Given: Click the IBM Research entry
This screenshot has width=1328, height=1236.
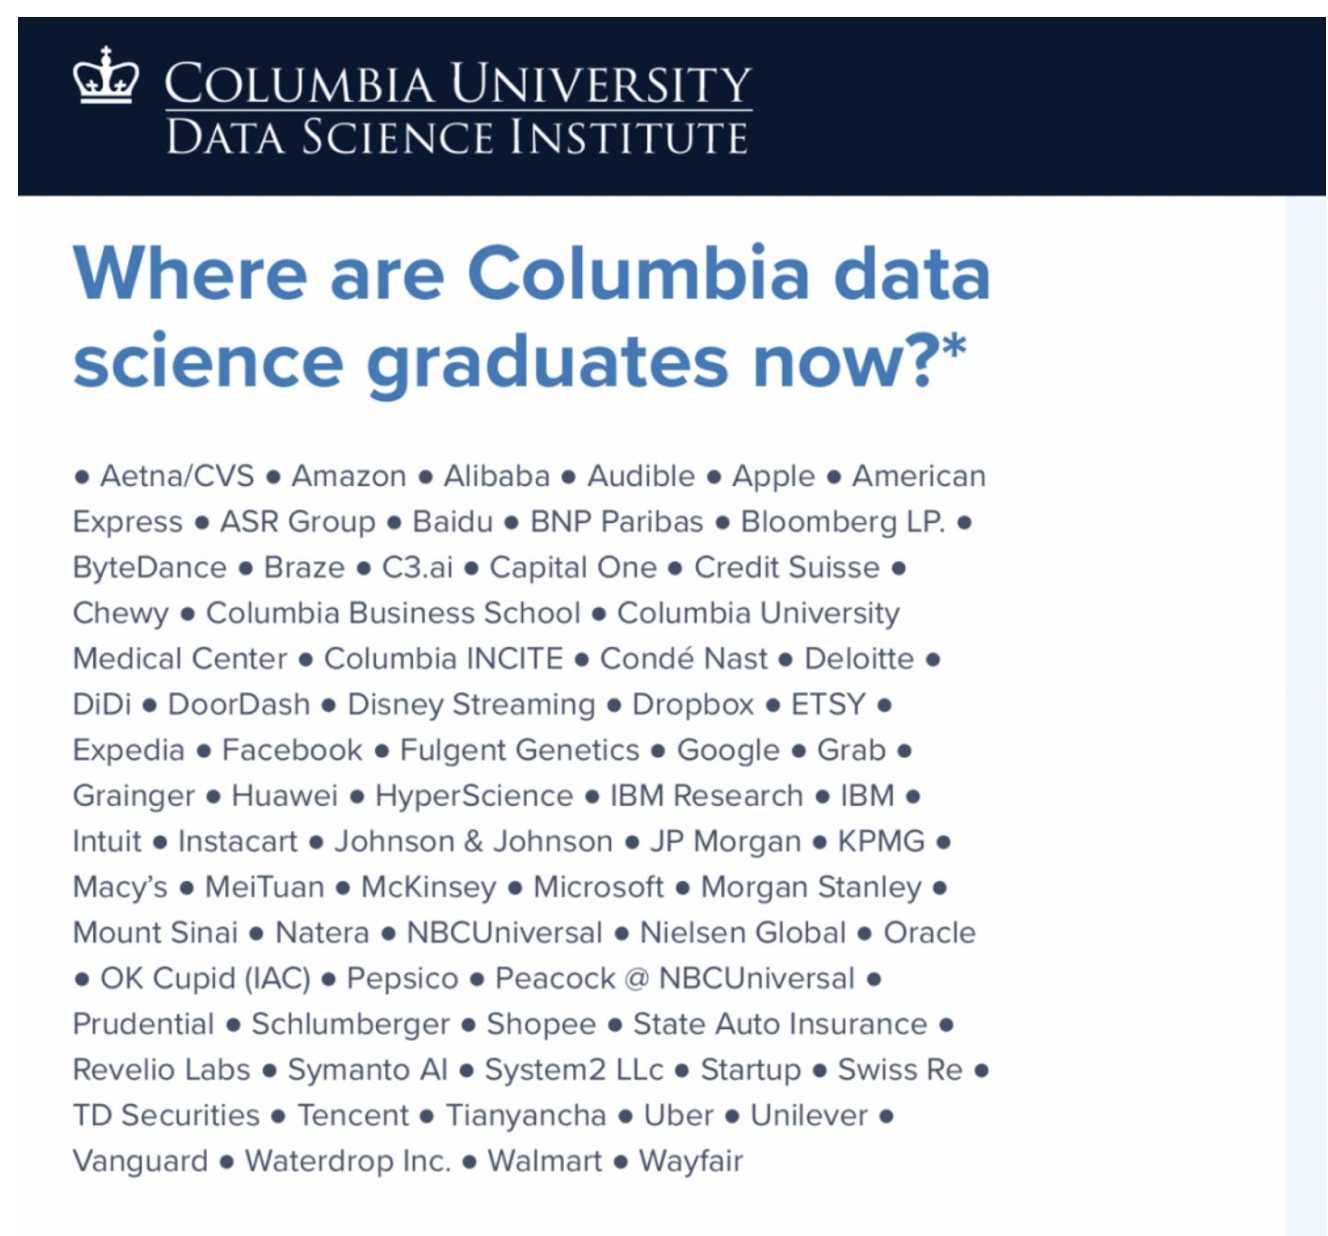Looking at the screenshot, I should point(706,796).
